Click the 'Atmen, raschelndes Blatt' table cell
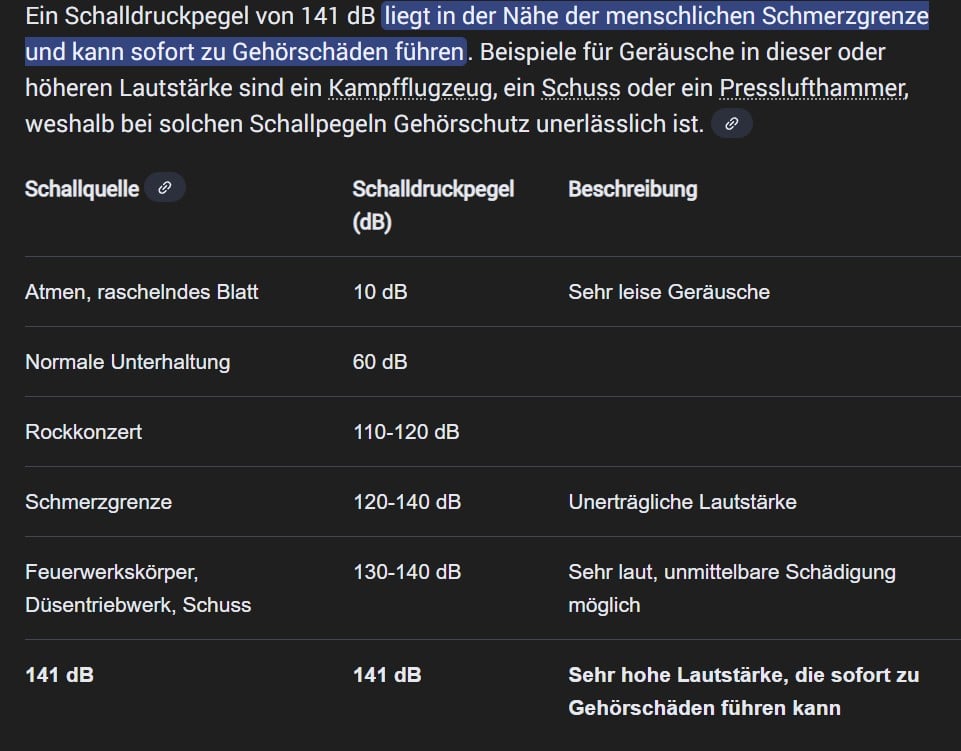This screenshot has width=961, height=751. click(x=142, y=292)
